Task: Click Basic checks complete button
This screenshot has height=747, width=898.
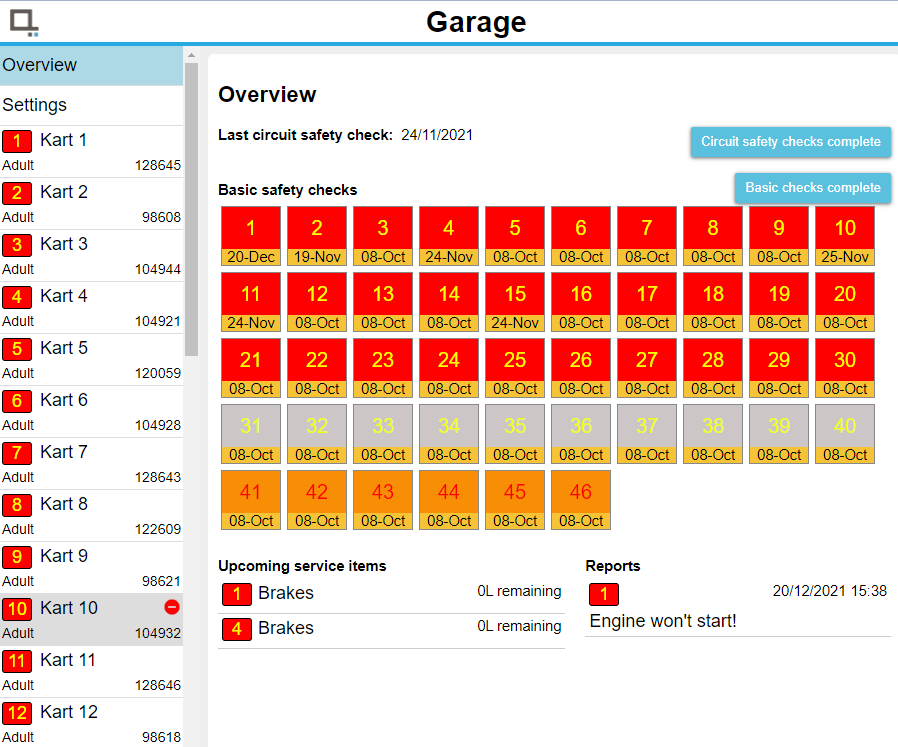Action: 813,188
